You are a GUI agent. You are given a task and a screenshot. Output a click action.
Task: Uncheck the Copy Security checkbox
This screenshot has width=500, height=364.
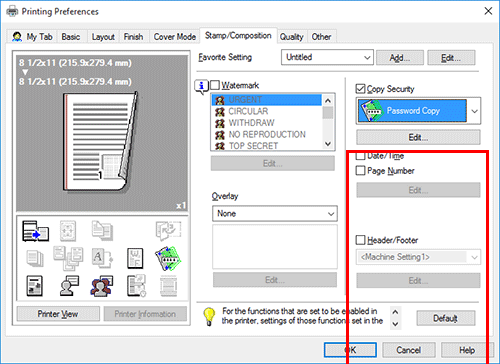(x=360, y=89)
